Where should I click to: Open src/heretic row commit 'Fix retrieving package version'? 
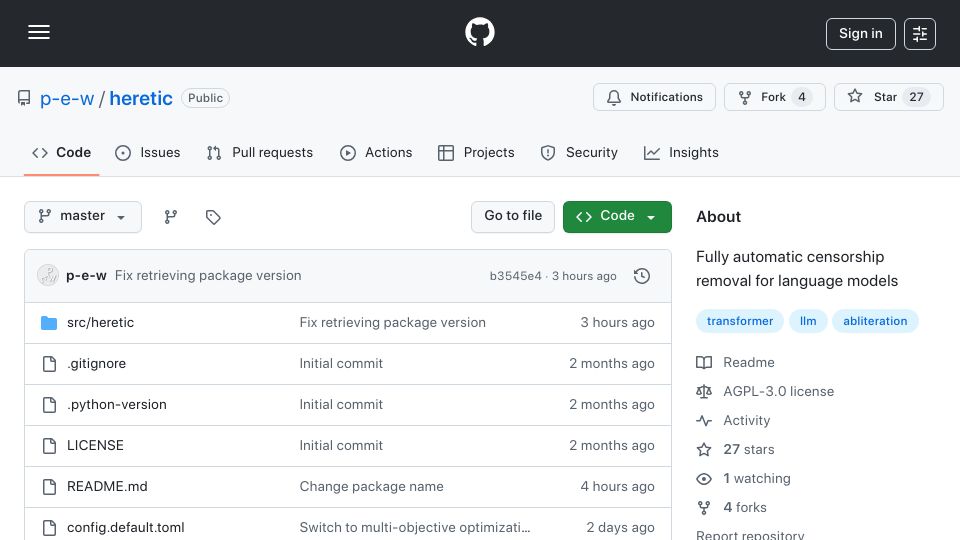point(392,323)
